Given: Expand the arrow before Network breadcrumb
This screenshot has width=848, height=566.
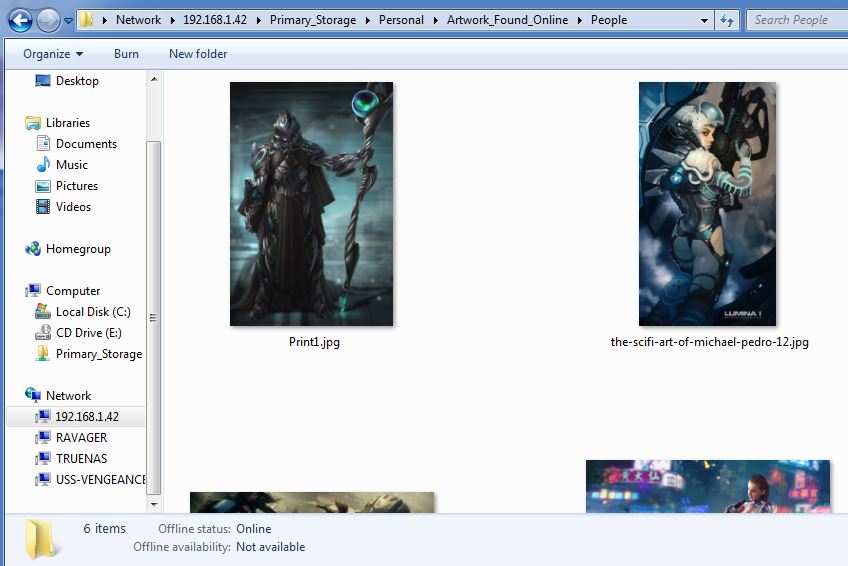Looking at the screenshot, I should point(104,21).
